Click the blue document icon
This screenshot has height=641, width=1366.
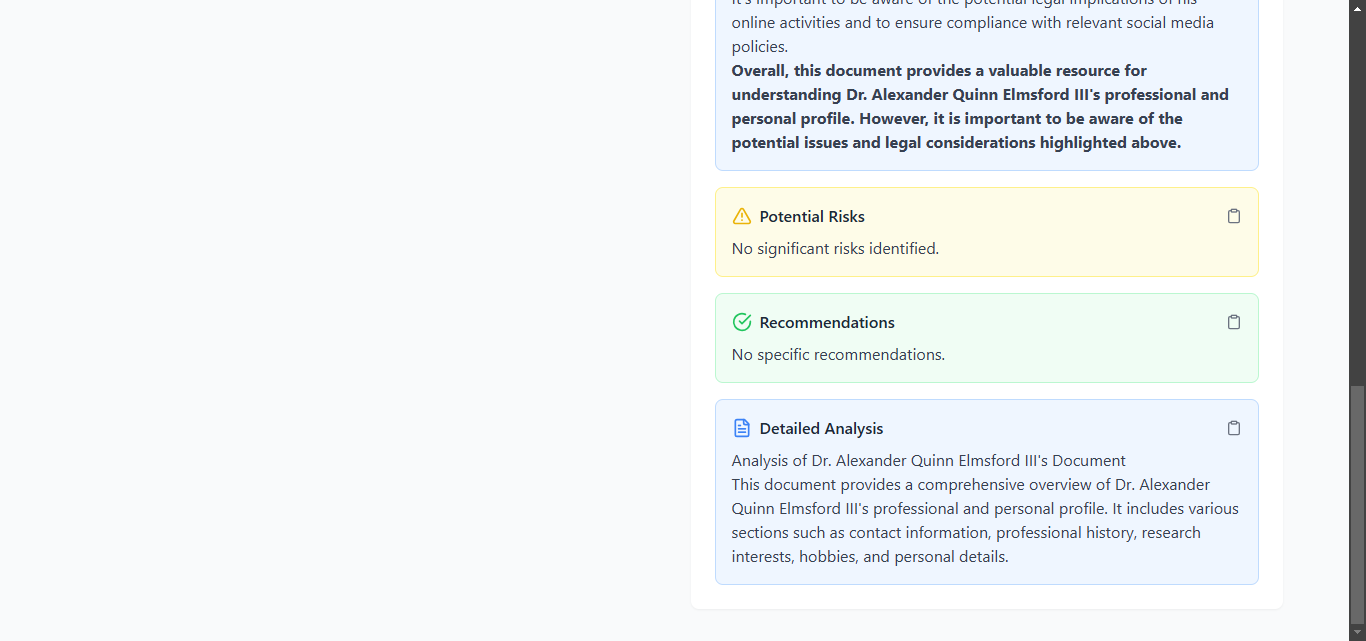tap(742, 428)
